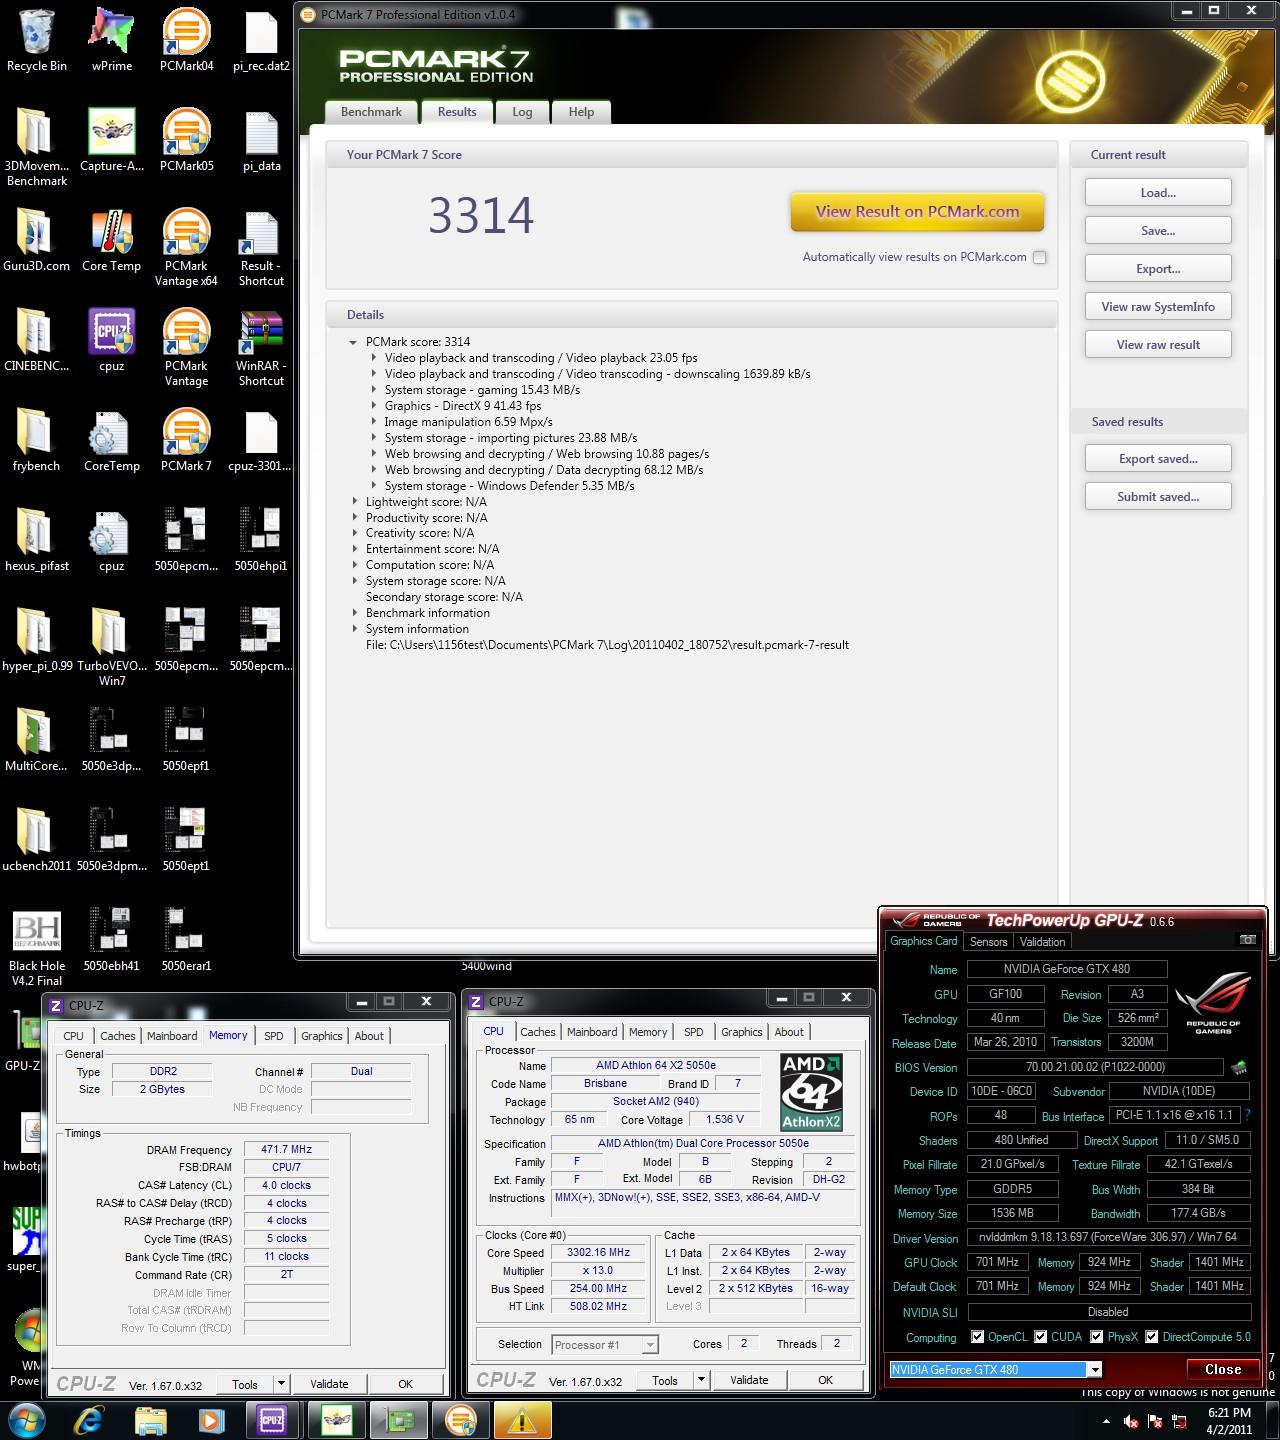Open the MultiCore desktop icon
The width and height of the screenshot is (1280, 1440).
37,740
